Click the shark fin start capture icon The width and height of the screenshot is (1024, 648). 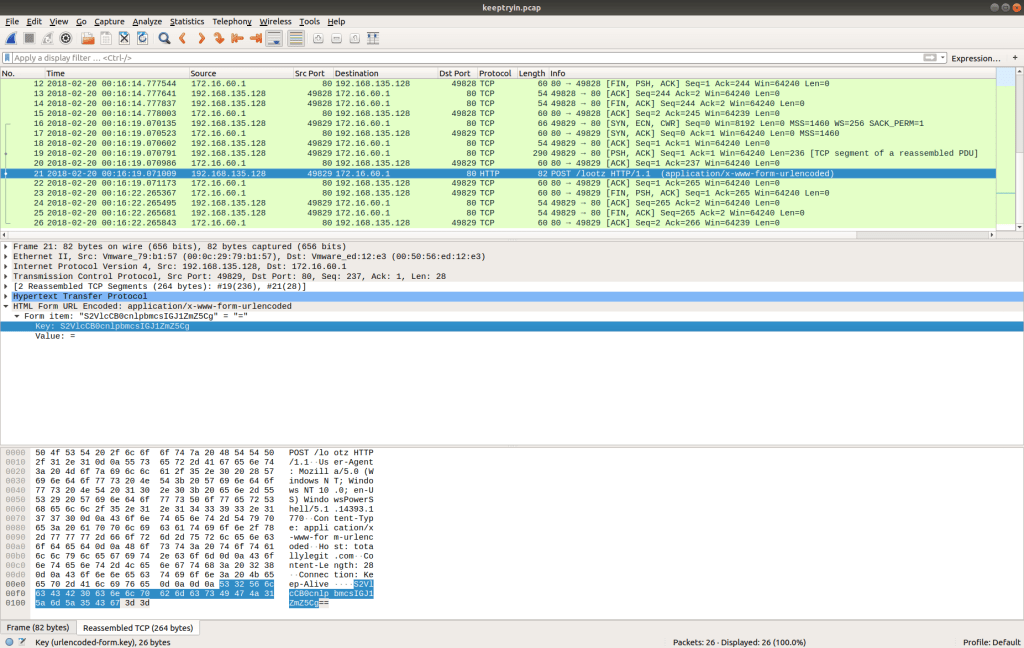(x=10, y=38)
